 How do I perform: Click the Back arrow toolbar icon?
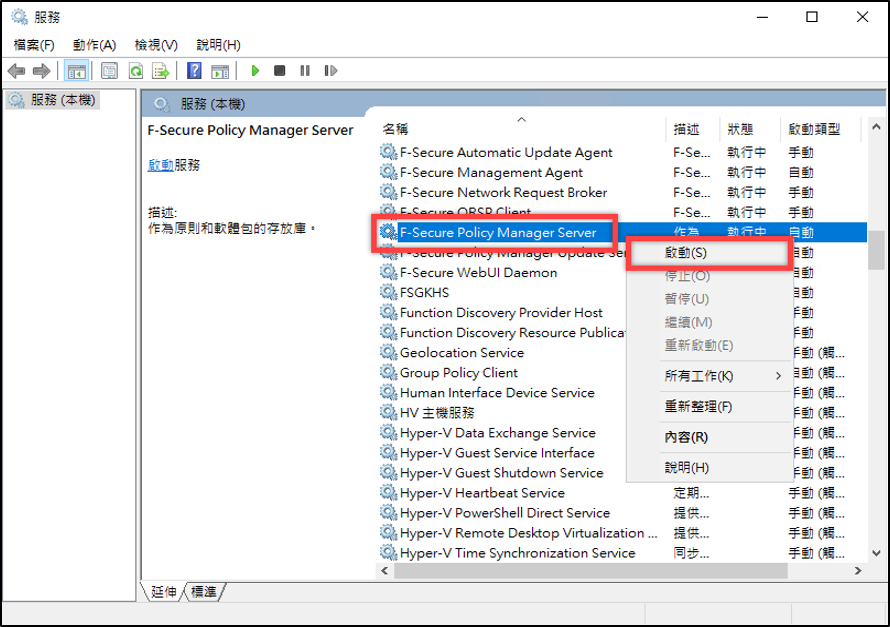click(16, 71)
